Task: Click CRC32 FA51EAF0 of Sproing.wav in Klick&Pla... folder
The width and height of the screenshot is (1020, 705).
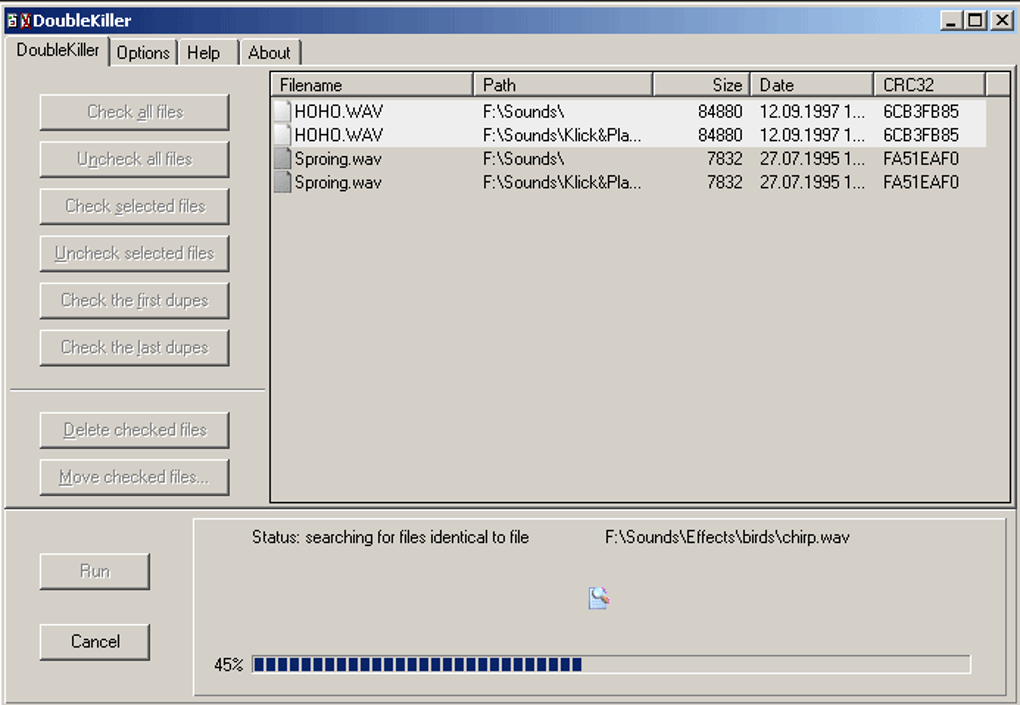Action: (x=921, y=183)
